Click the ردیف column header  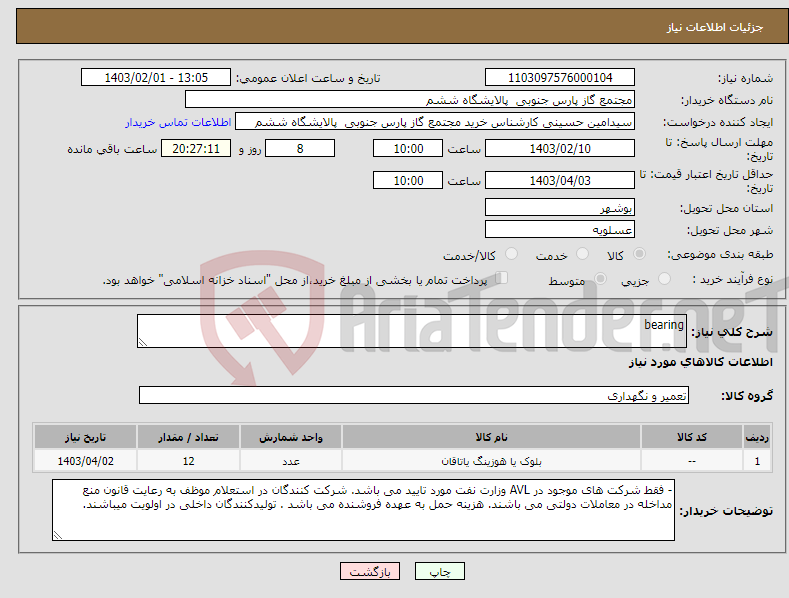tap(757, 437)
